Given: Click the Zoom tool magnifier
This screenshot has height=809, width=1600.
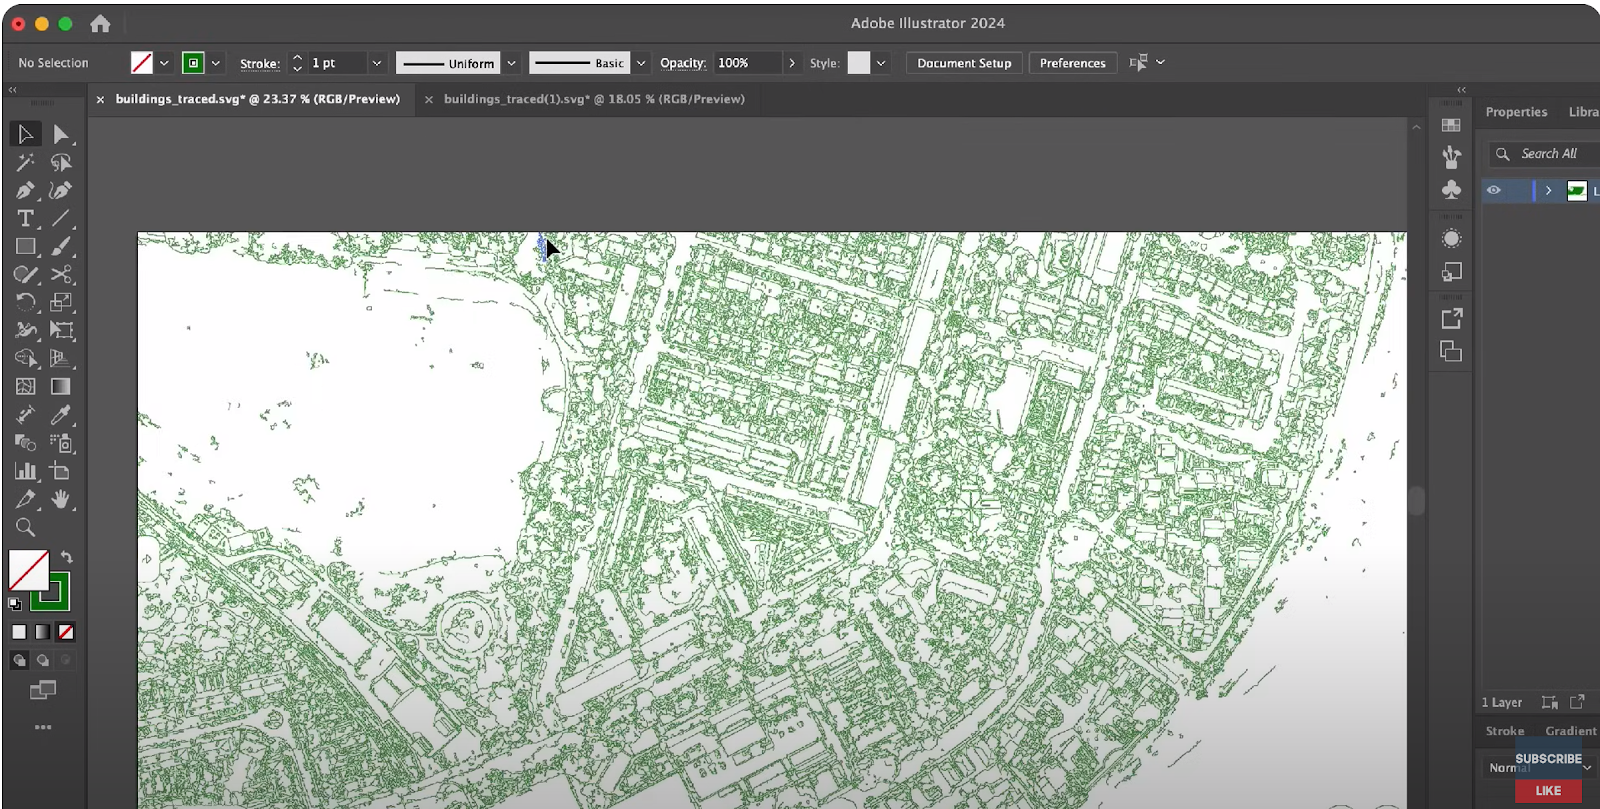Looking at the screenshot, I should pos(25,527).
